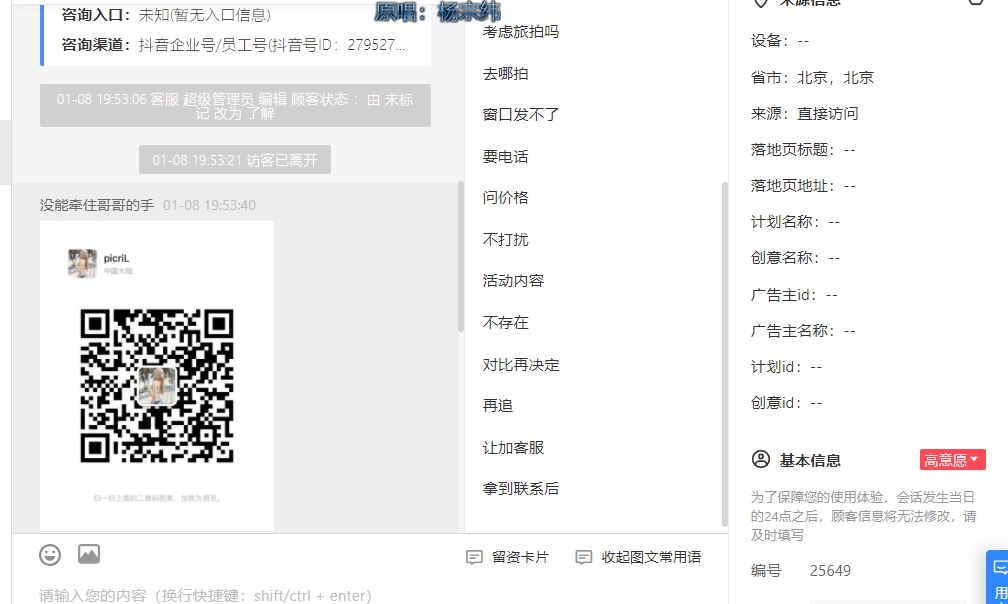Click the 广告主名称 entry
1008x604 pixels.
coord(803,331)
